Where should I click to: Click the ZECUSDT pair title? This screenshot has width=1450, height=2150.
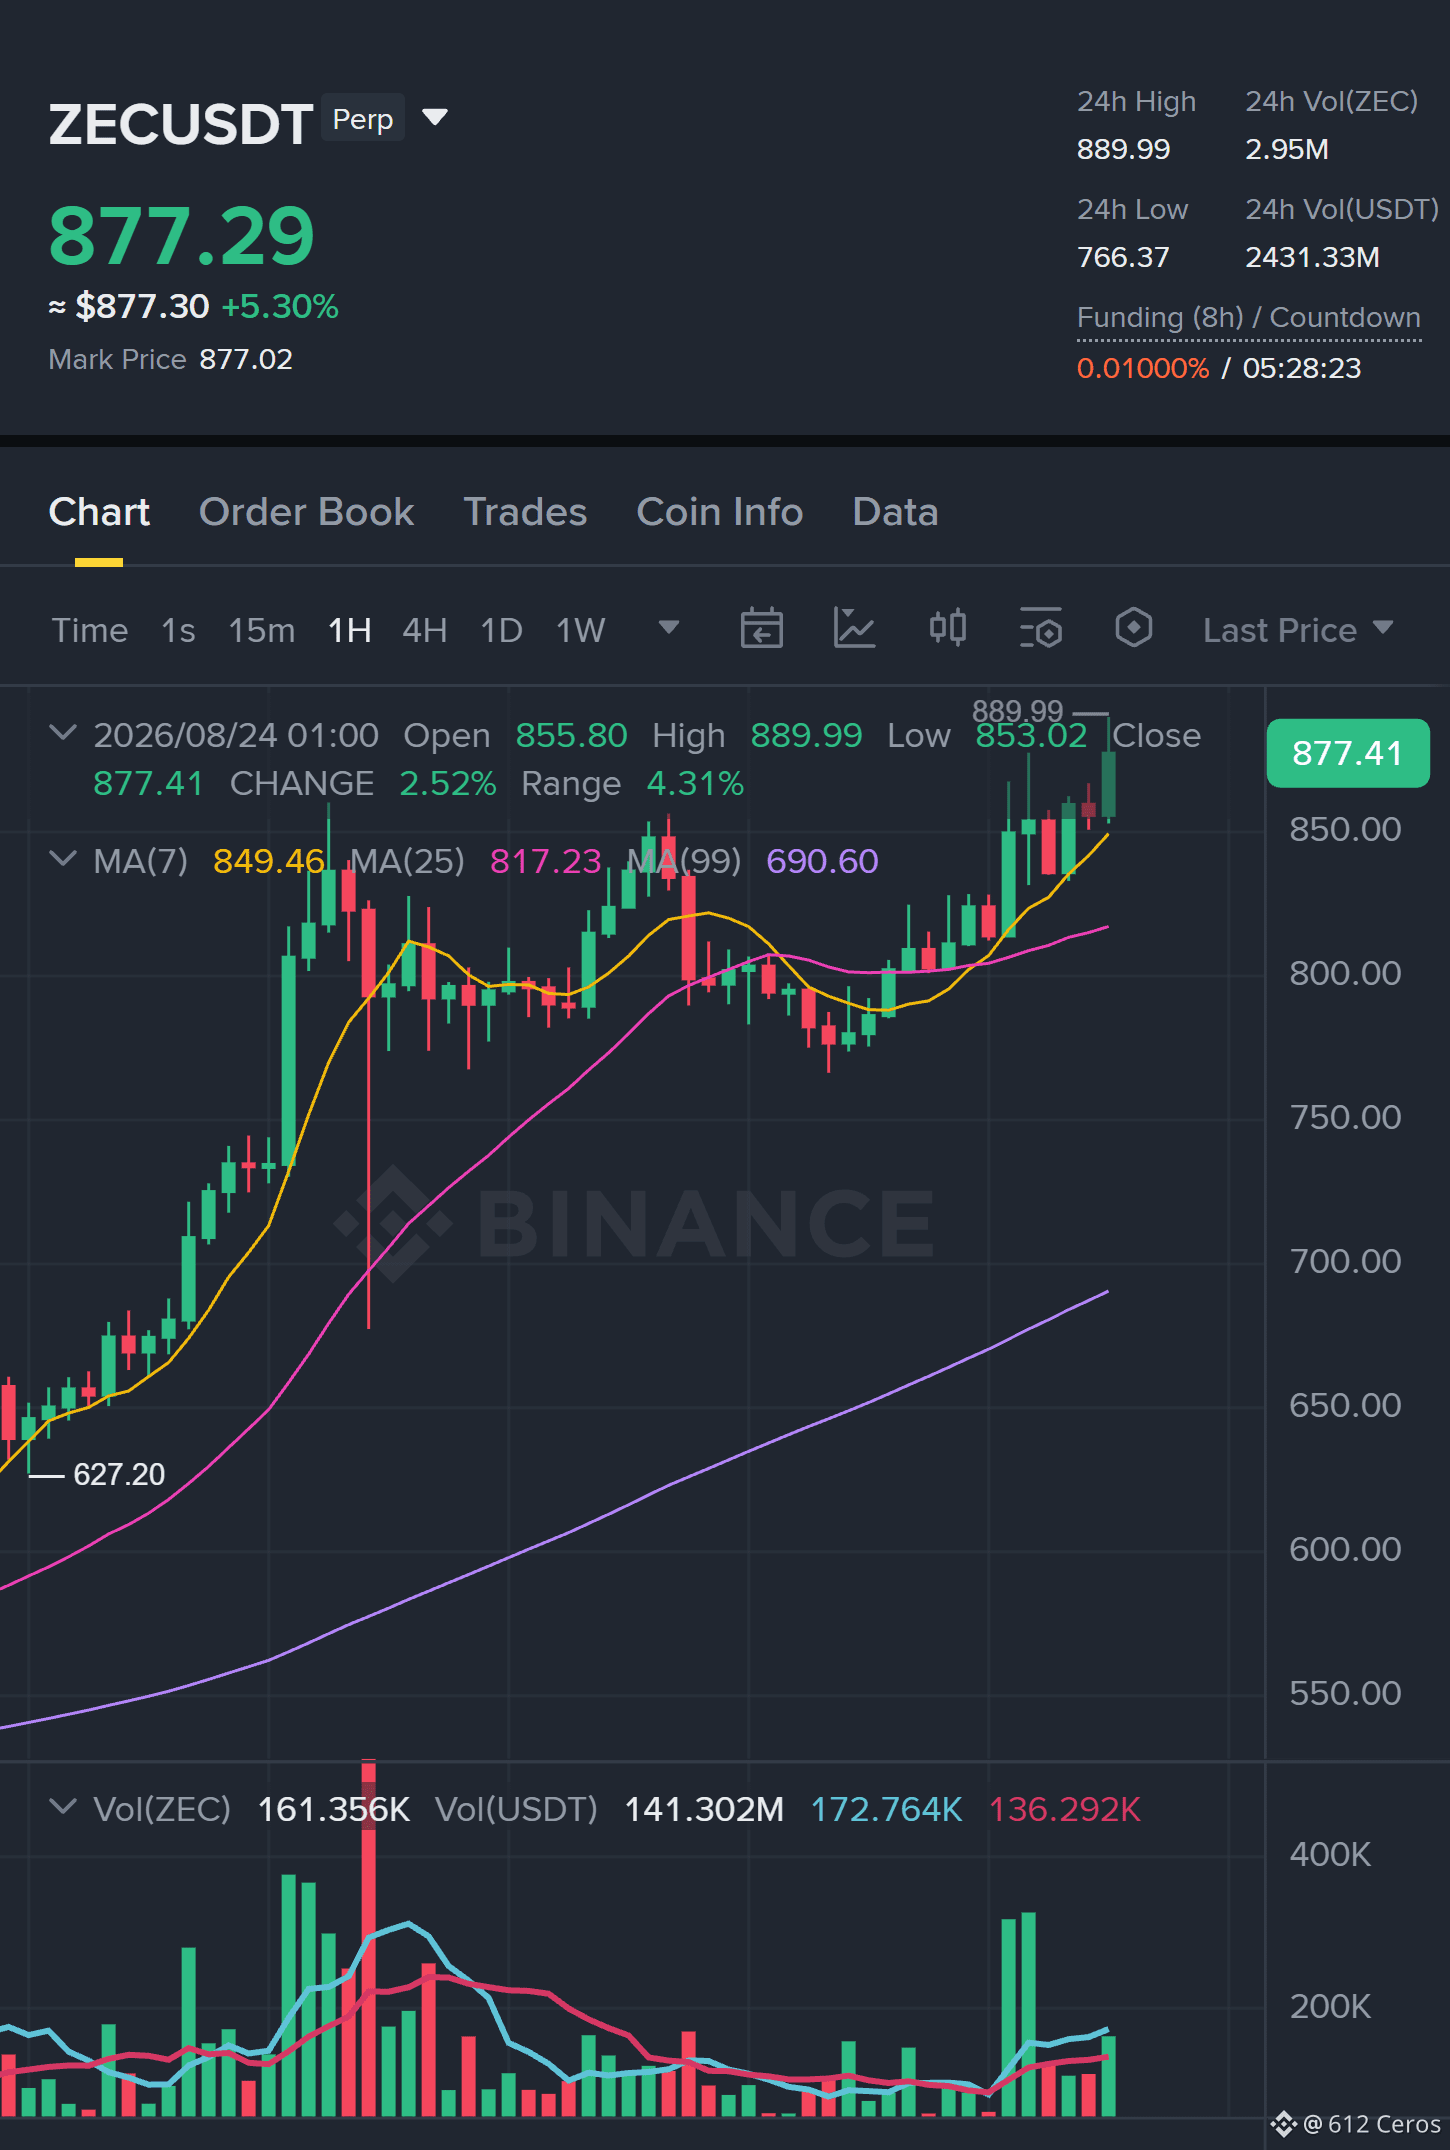coord(181,125)
